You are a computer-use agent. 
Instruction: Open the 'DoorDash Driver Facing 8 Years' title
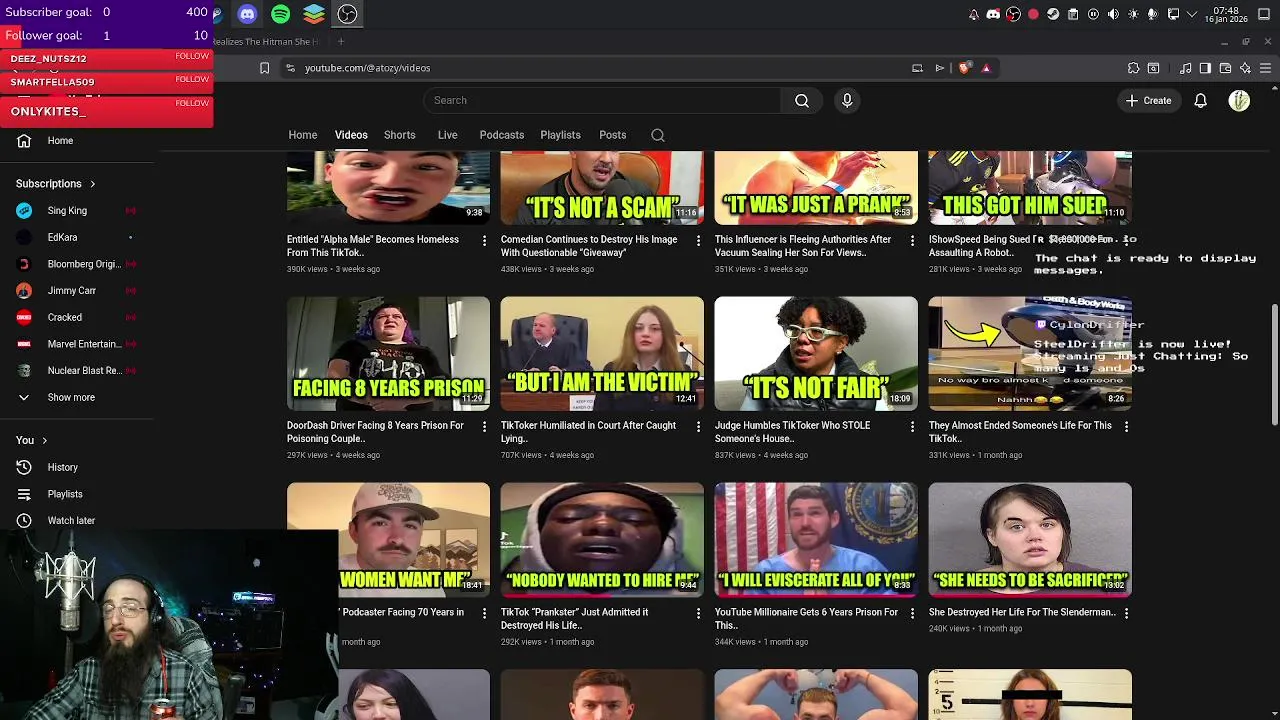point(375,432)
